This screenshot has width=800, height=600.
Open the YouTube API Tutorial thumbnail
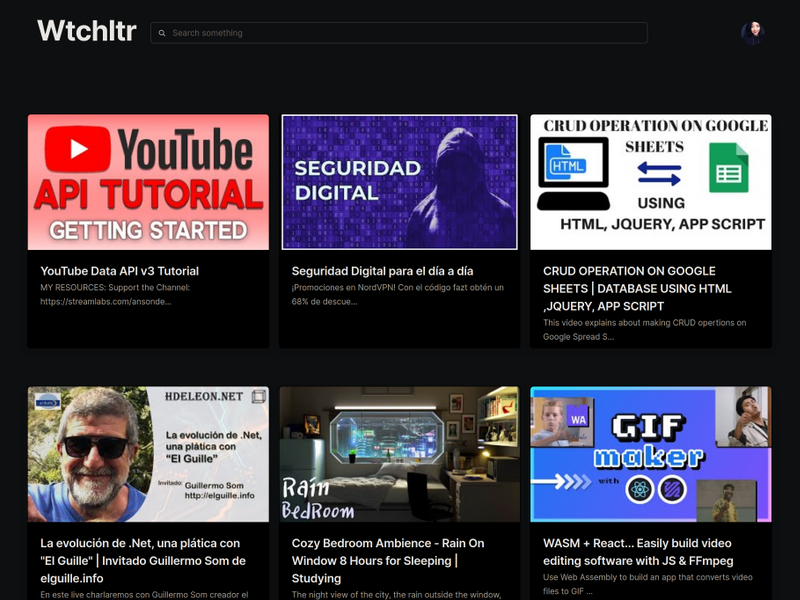[148, 182]
